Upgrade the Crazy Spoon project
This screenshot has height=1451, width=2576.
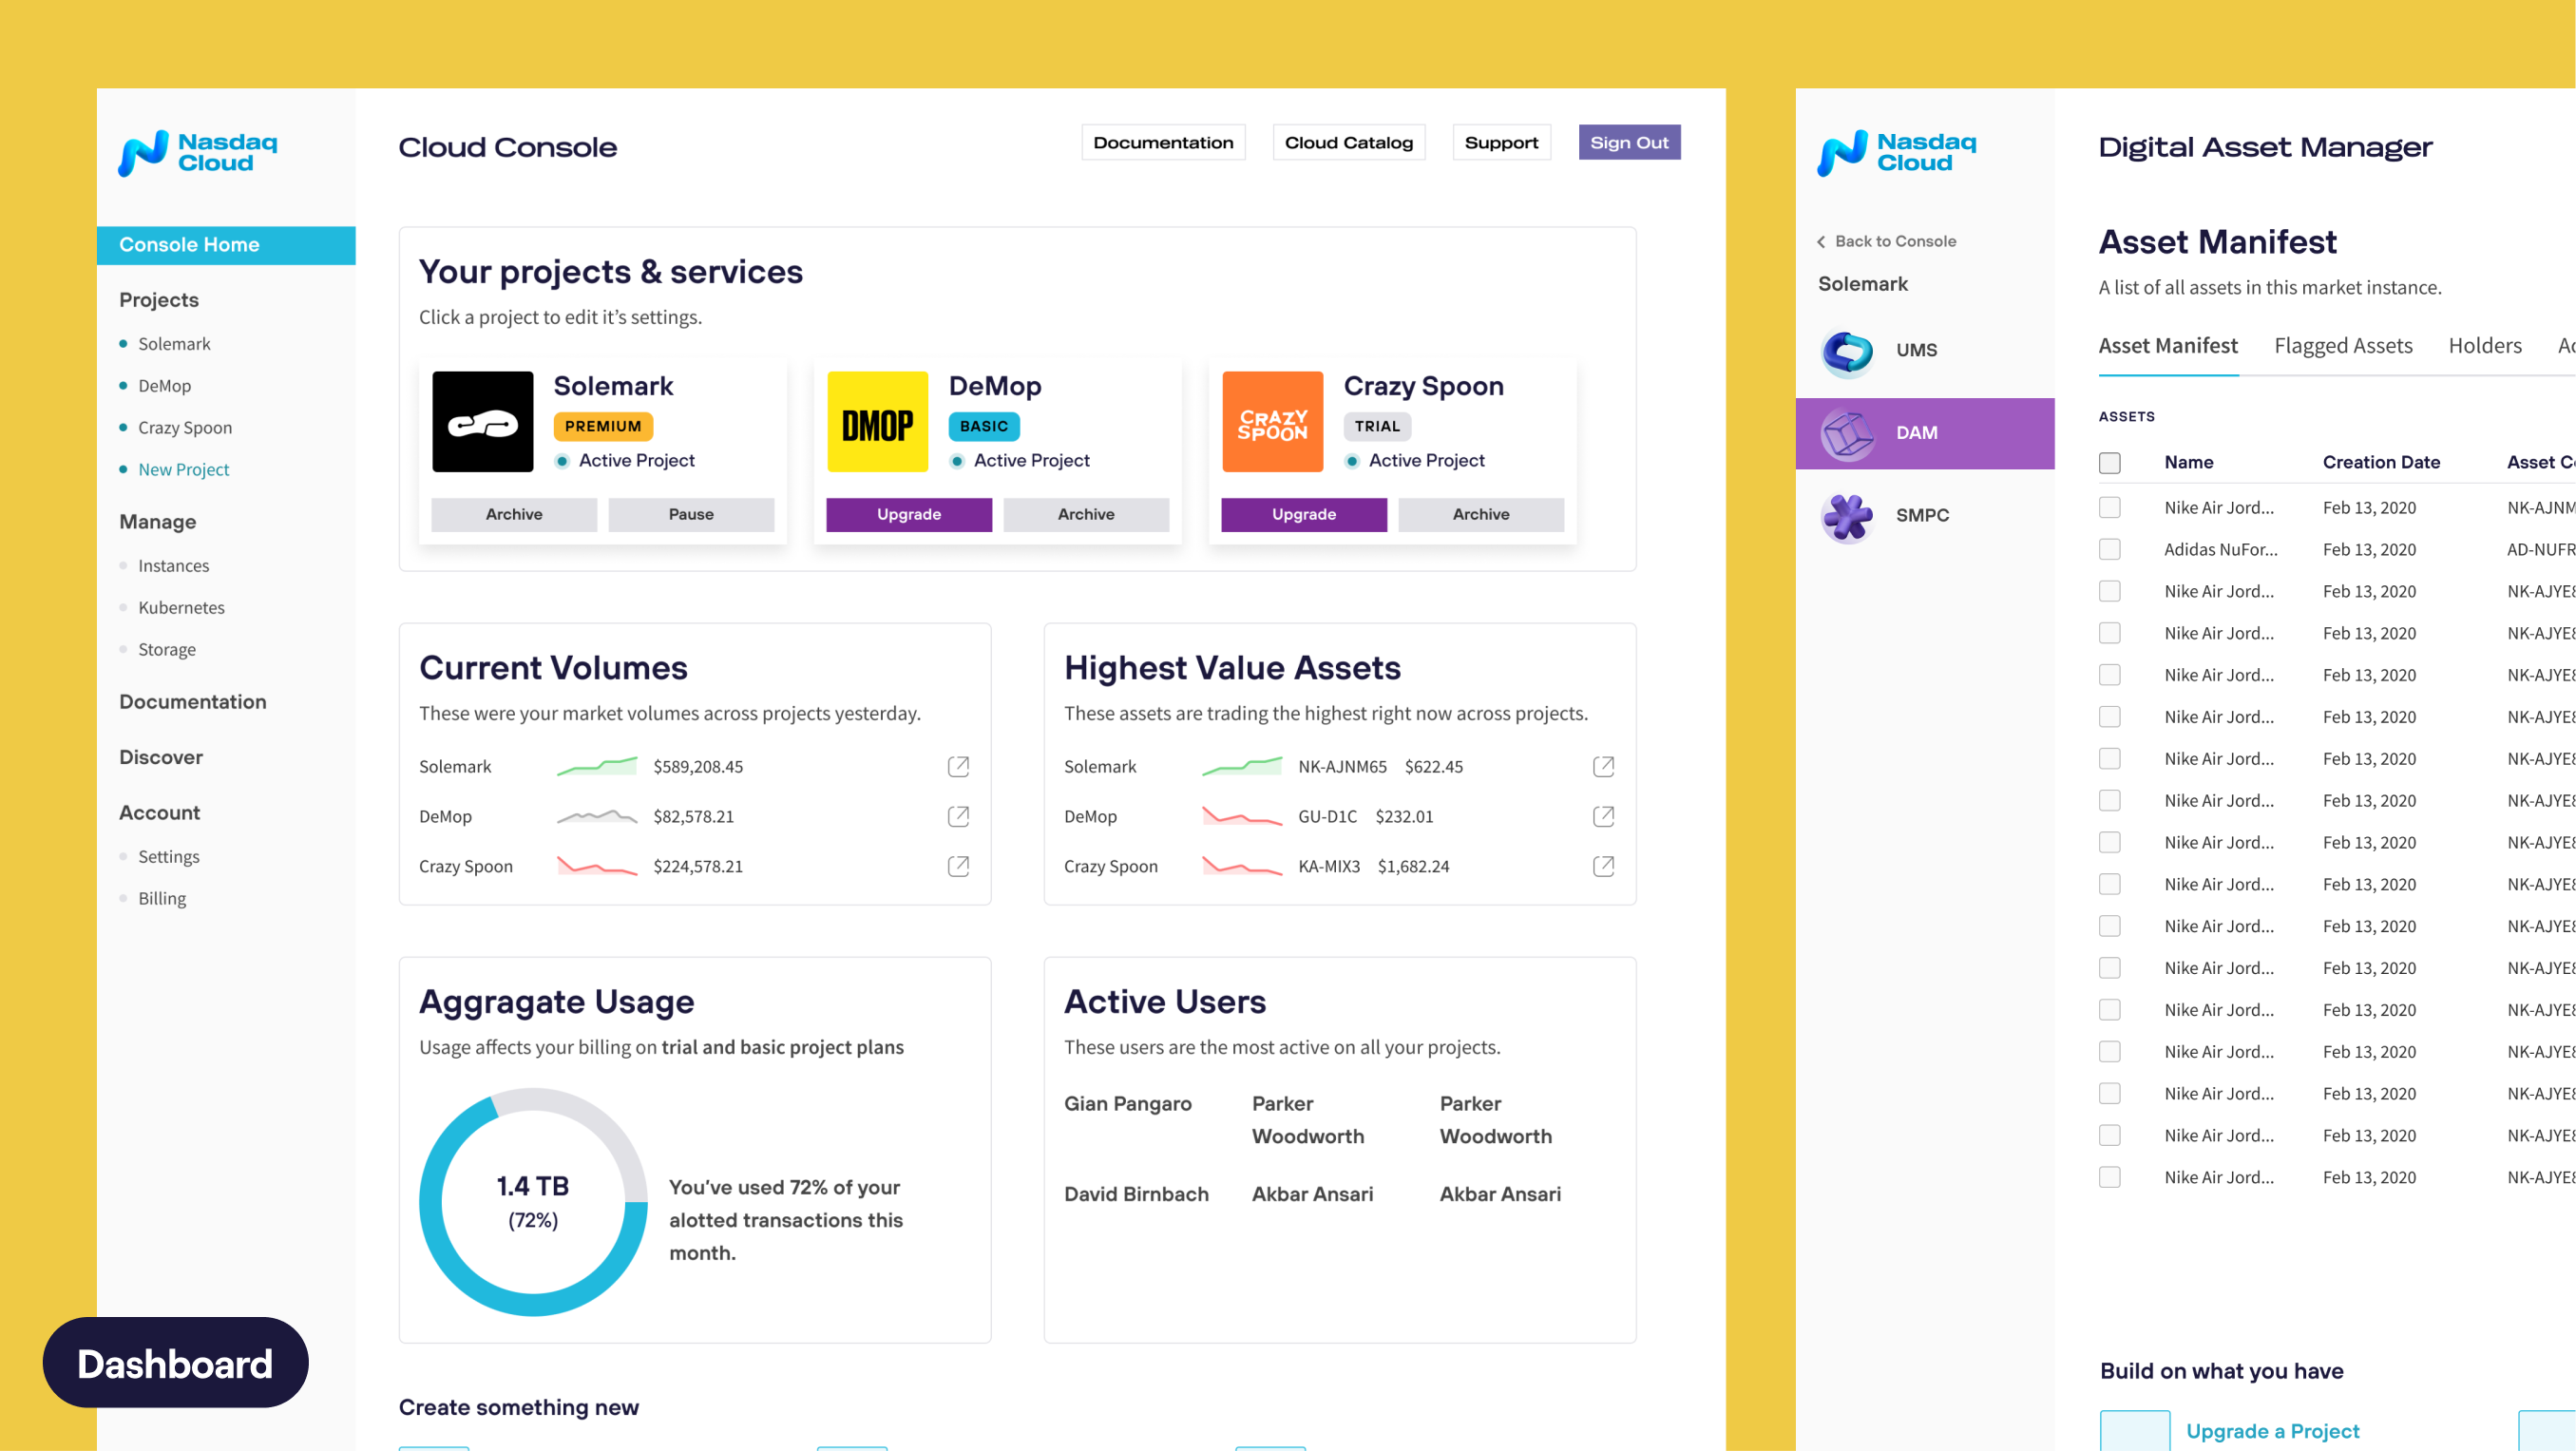(x=1304, y=515)
